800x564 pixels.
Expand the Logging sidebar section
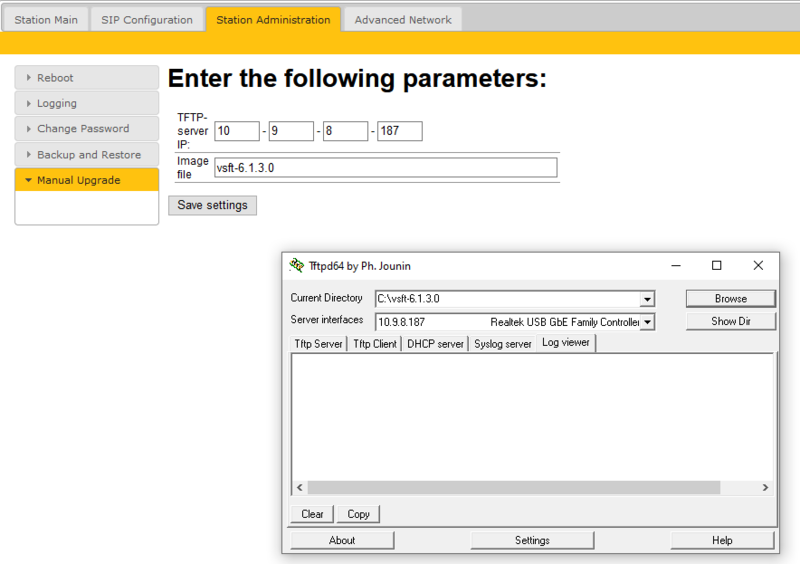point(87,103)
